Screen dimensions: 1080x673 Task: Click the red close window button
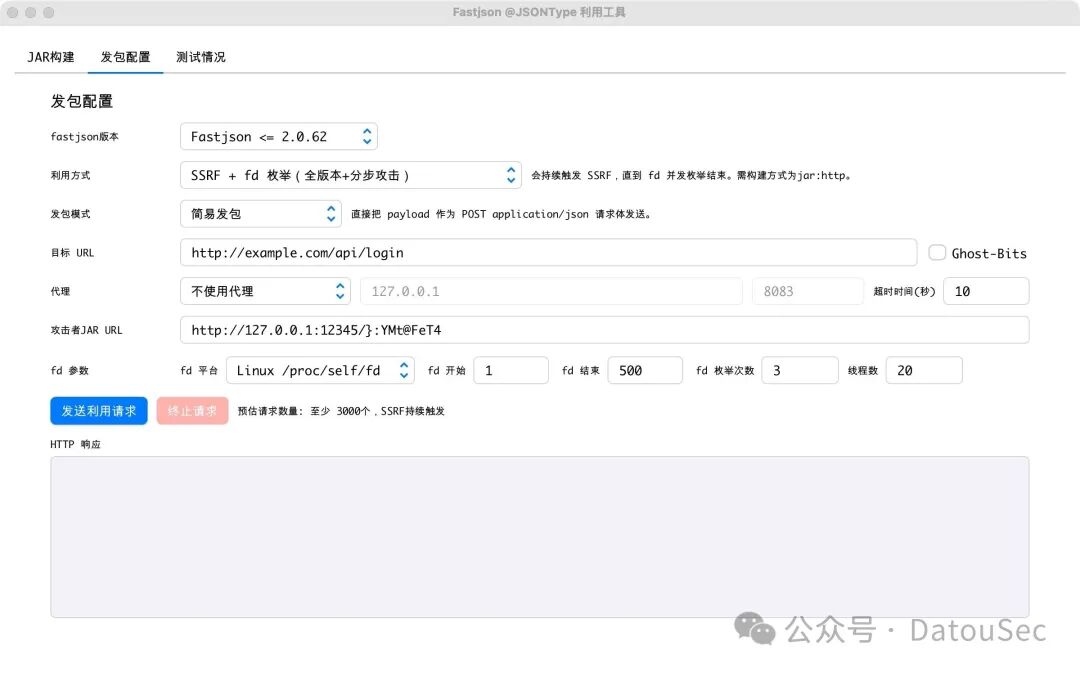click(x=12, y=12)
